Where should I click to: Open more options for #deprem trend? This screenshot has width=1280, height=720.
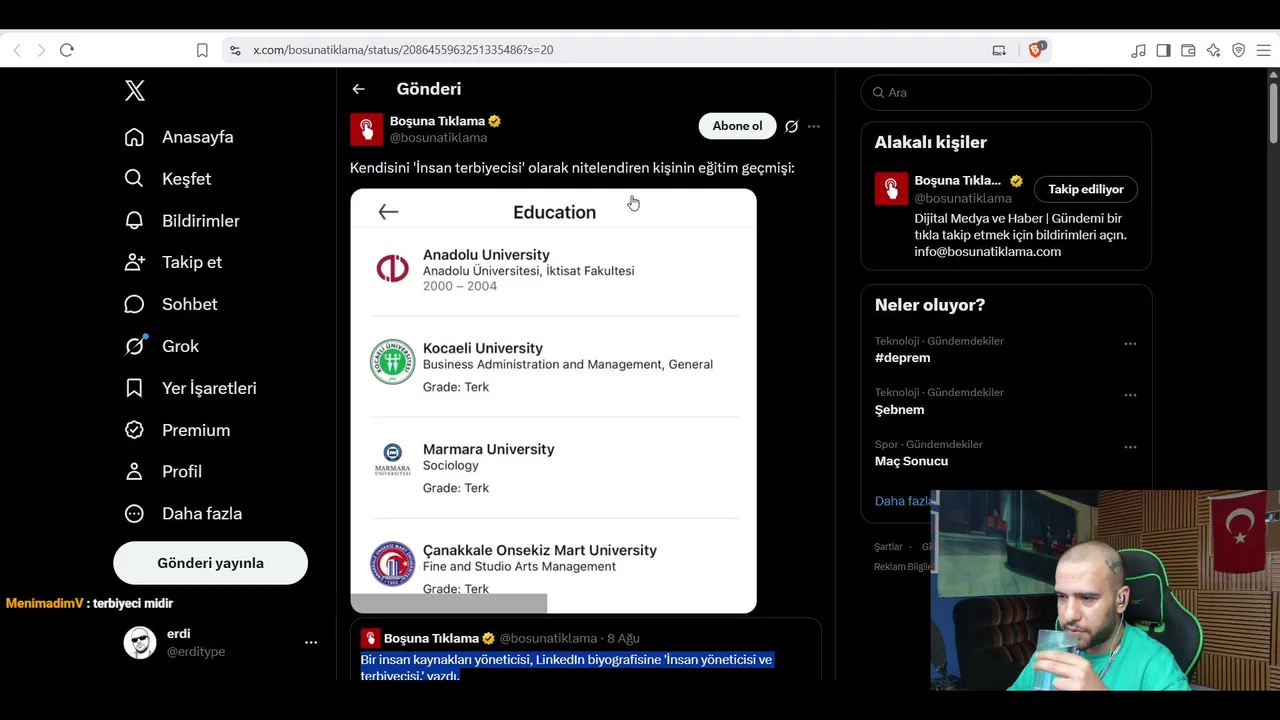[x=1130, y=344]
